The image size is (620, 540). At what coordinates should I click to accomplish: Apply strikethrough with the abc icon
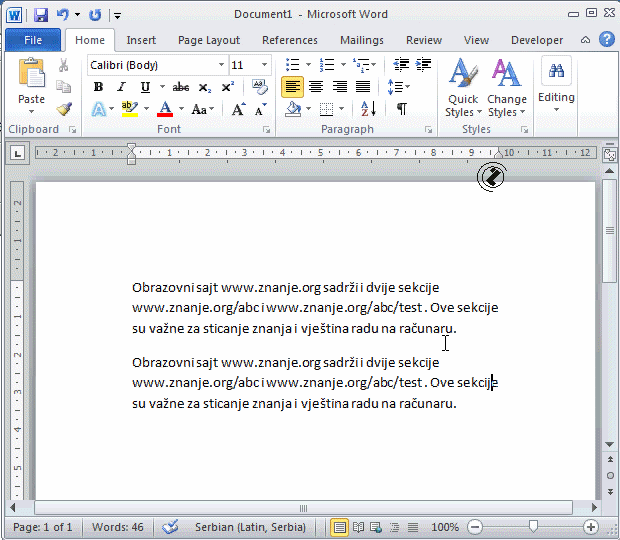181,87
